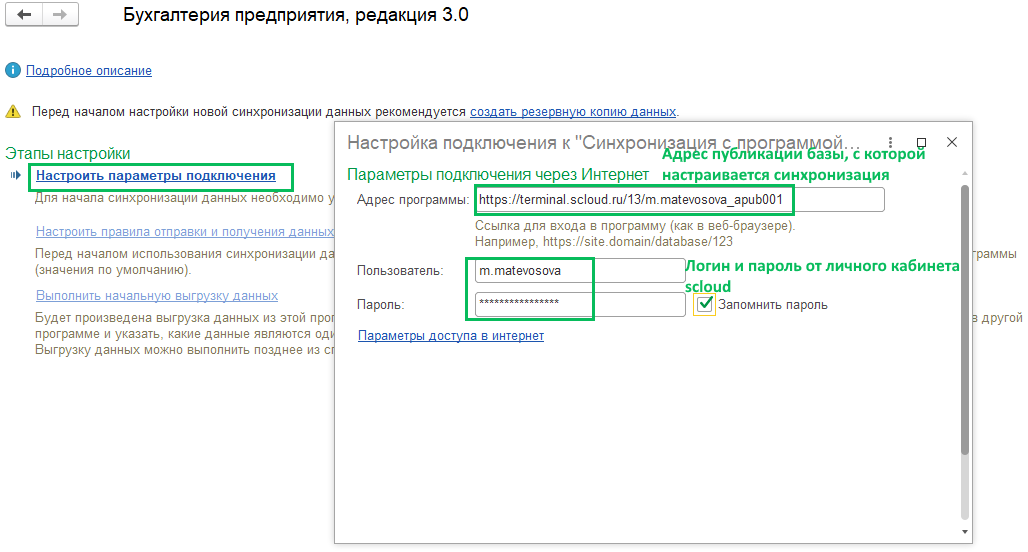
Task: Go back with the left arrow button
Action: tap(24, 14)
